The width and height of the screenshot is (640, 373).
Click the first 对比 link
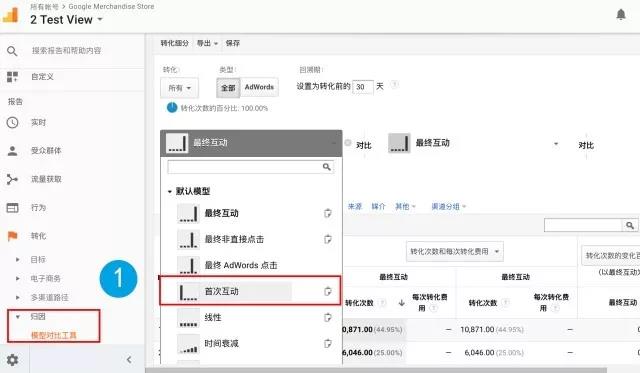(x=363, y=145)
